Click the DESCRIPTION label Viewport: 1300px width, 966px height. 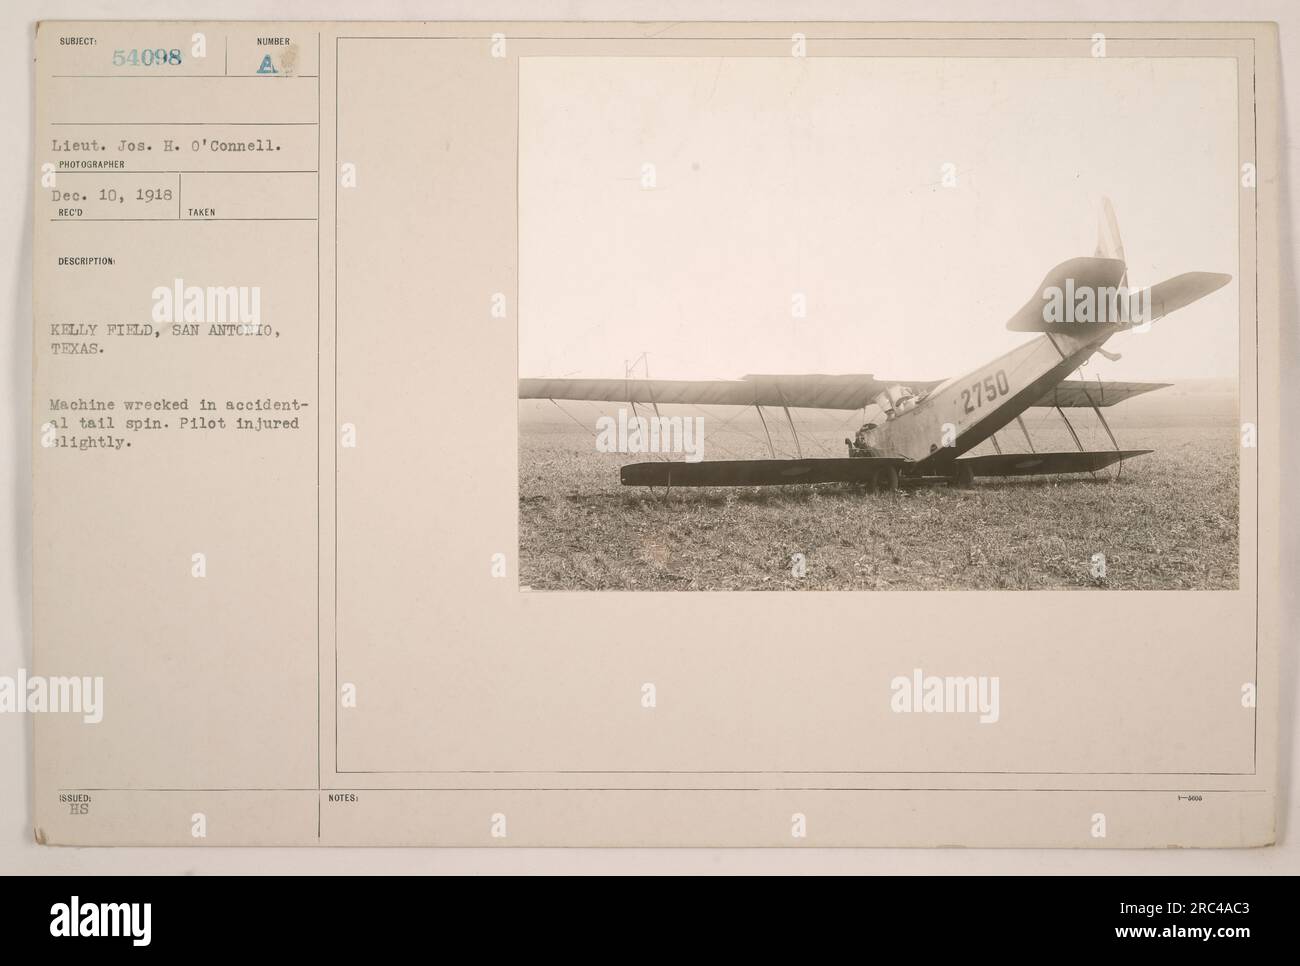tap(89, 261)
